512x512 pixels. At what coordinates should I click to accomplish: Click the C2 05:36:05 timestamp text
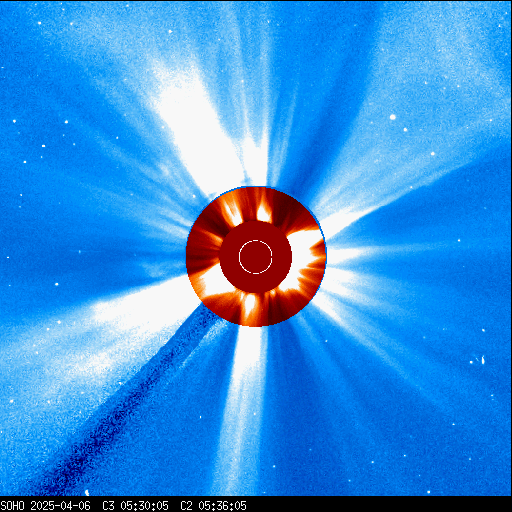coord(213,506)
